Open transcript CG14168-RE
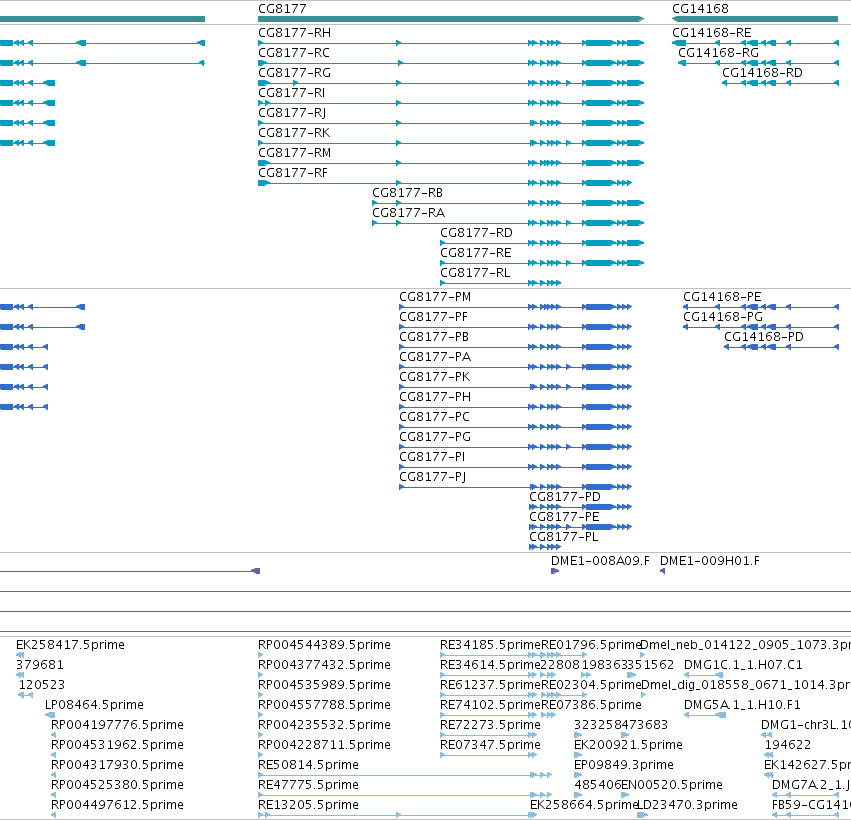Screen dimensions: 851x820 coord(712,33)
